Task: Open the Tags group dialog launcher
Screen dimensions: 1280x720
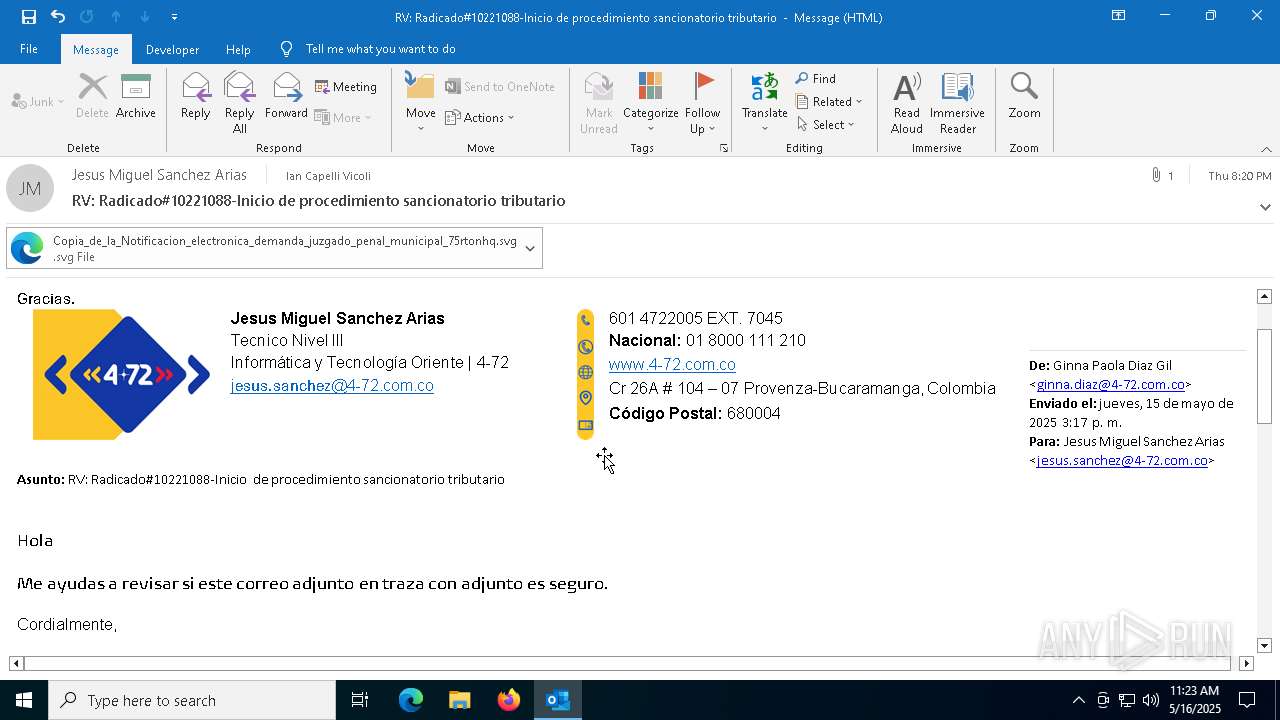Action: coord(724,148)
